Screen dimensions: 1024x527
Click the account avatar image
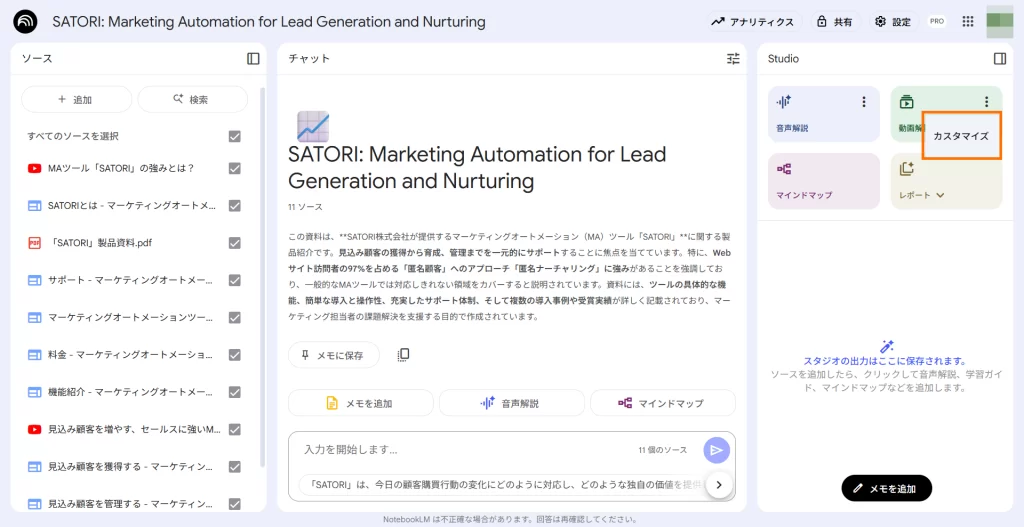[1000, 22]
